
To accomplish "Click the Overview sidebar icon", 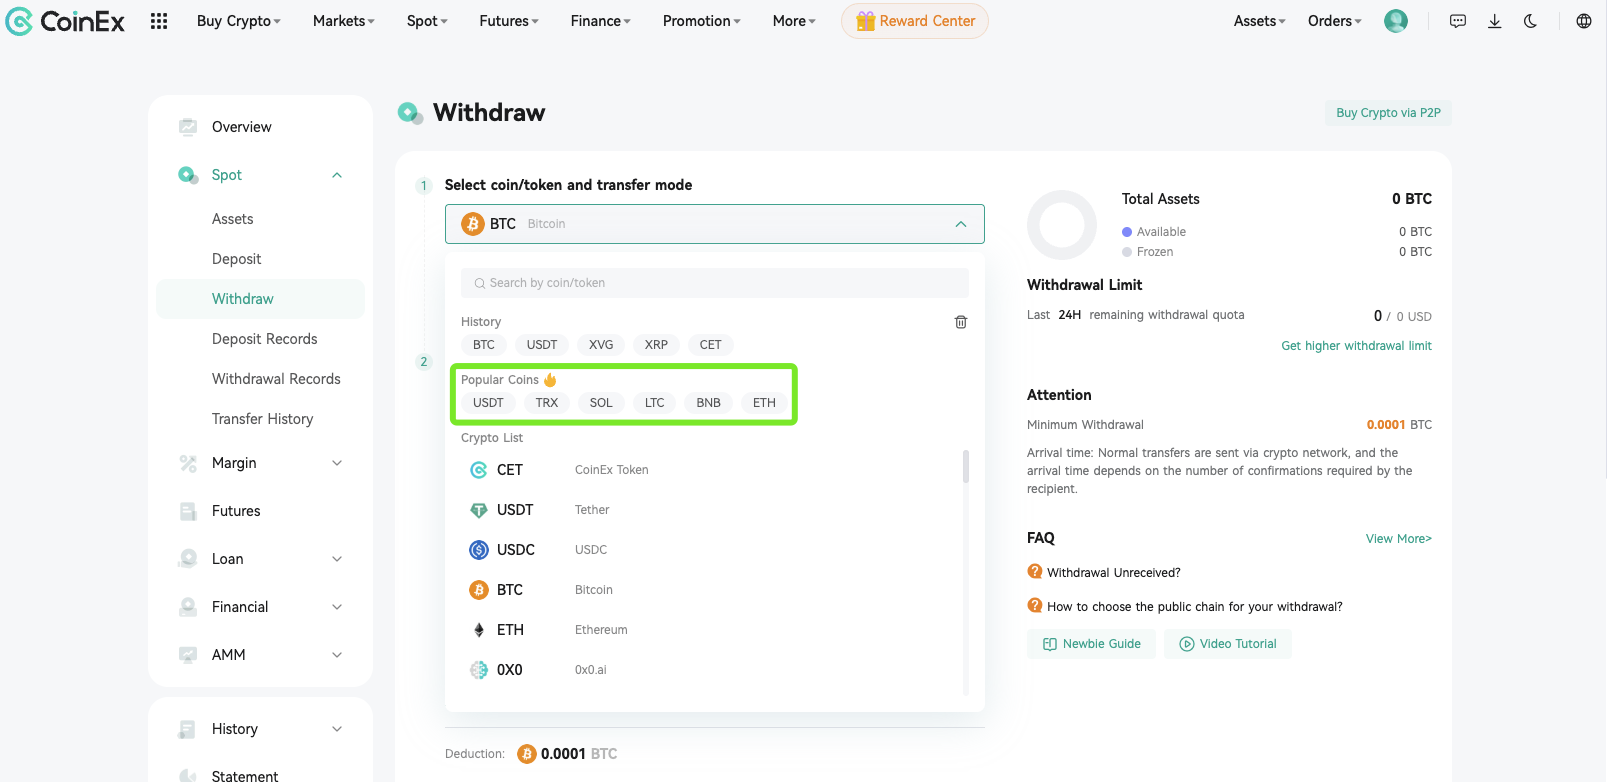I will (188, 127).
